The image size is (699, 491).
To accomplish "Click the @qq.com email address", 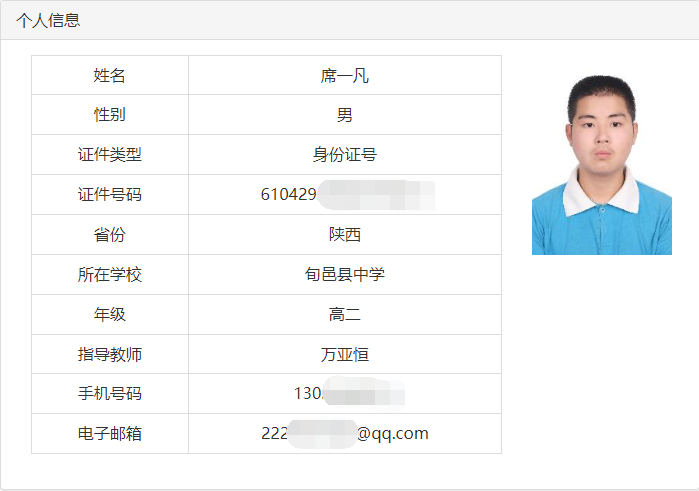I will pos(345,433).
